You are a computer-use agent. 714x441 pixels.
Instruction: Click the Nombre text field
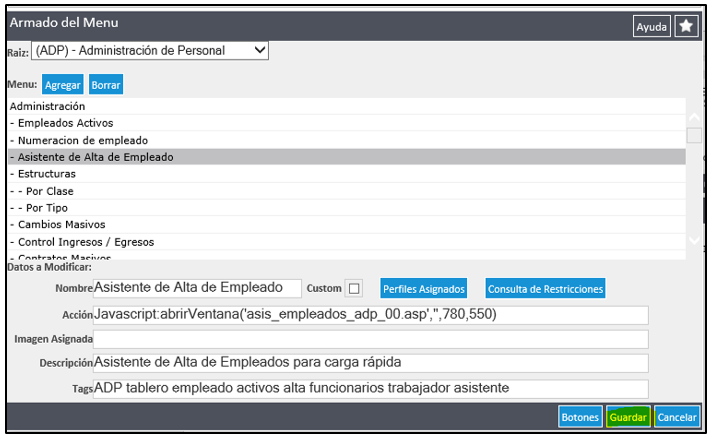pyautogui.click(x=197, y=289)
